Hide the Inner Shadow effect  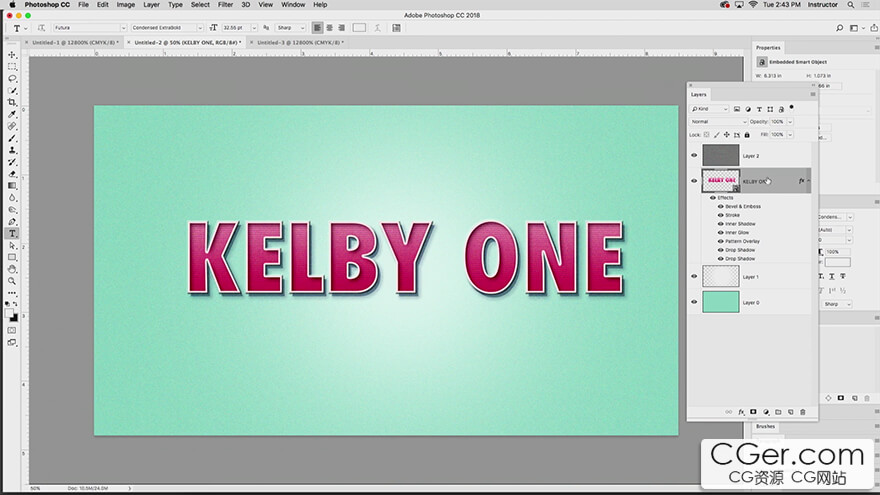click(x=721, y=224)
